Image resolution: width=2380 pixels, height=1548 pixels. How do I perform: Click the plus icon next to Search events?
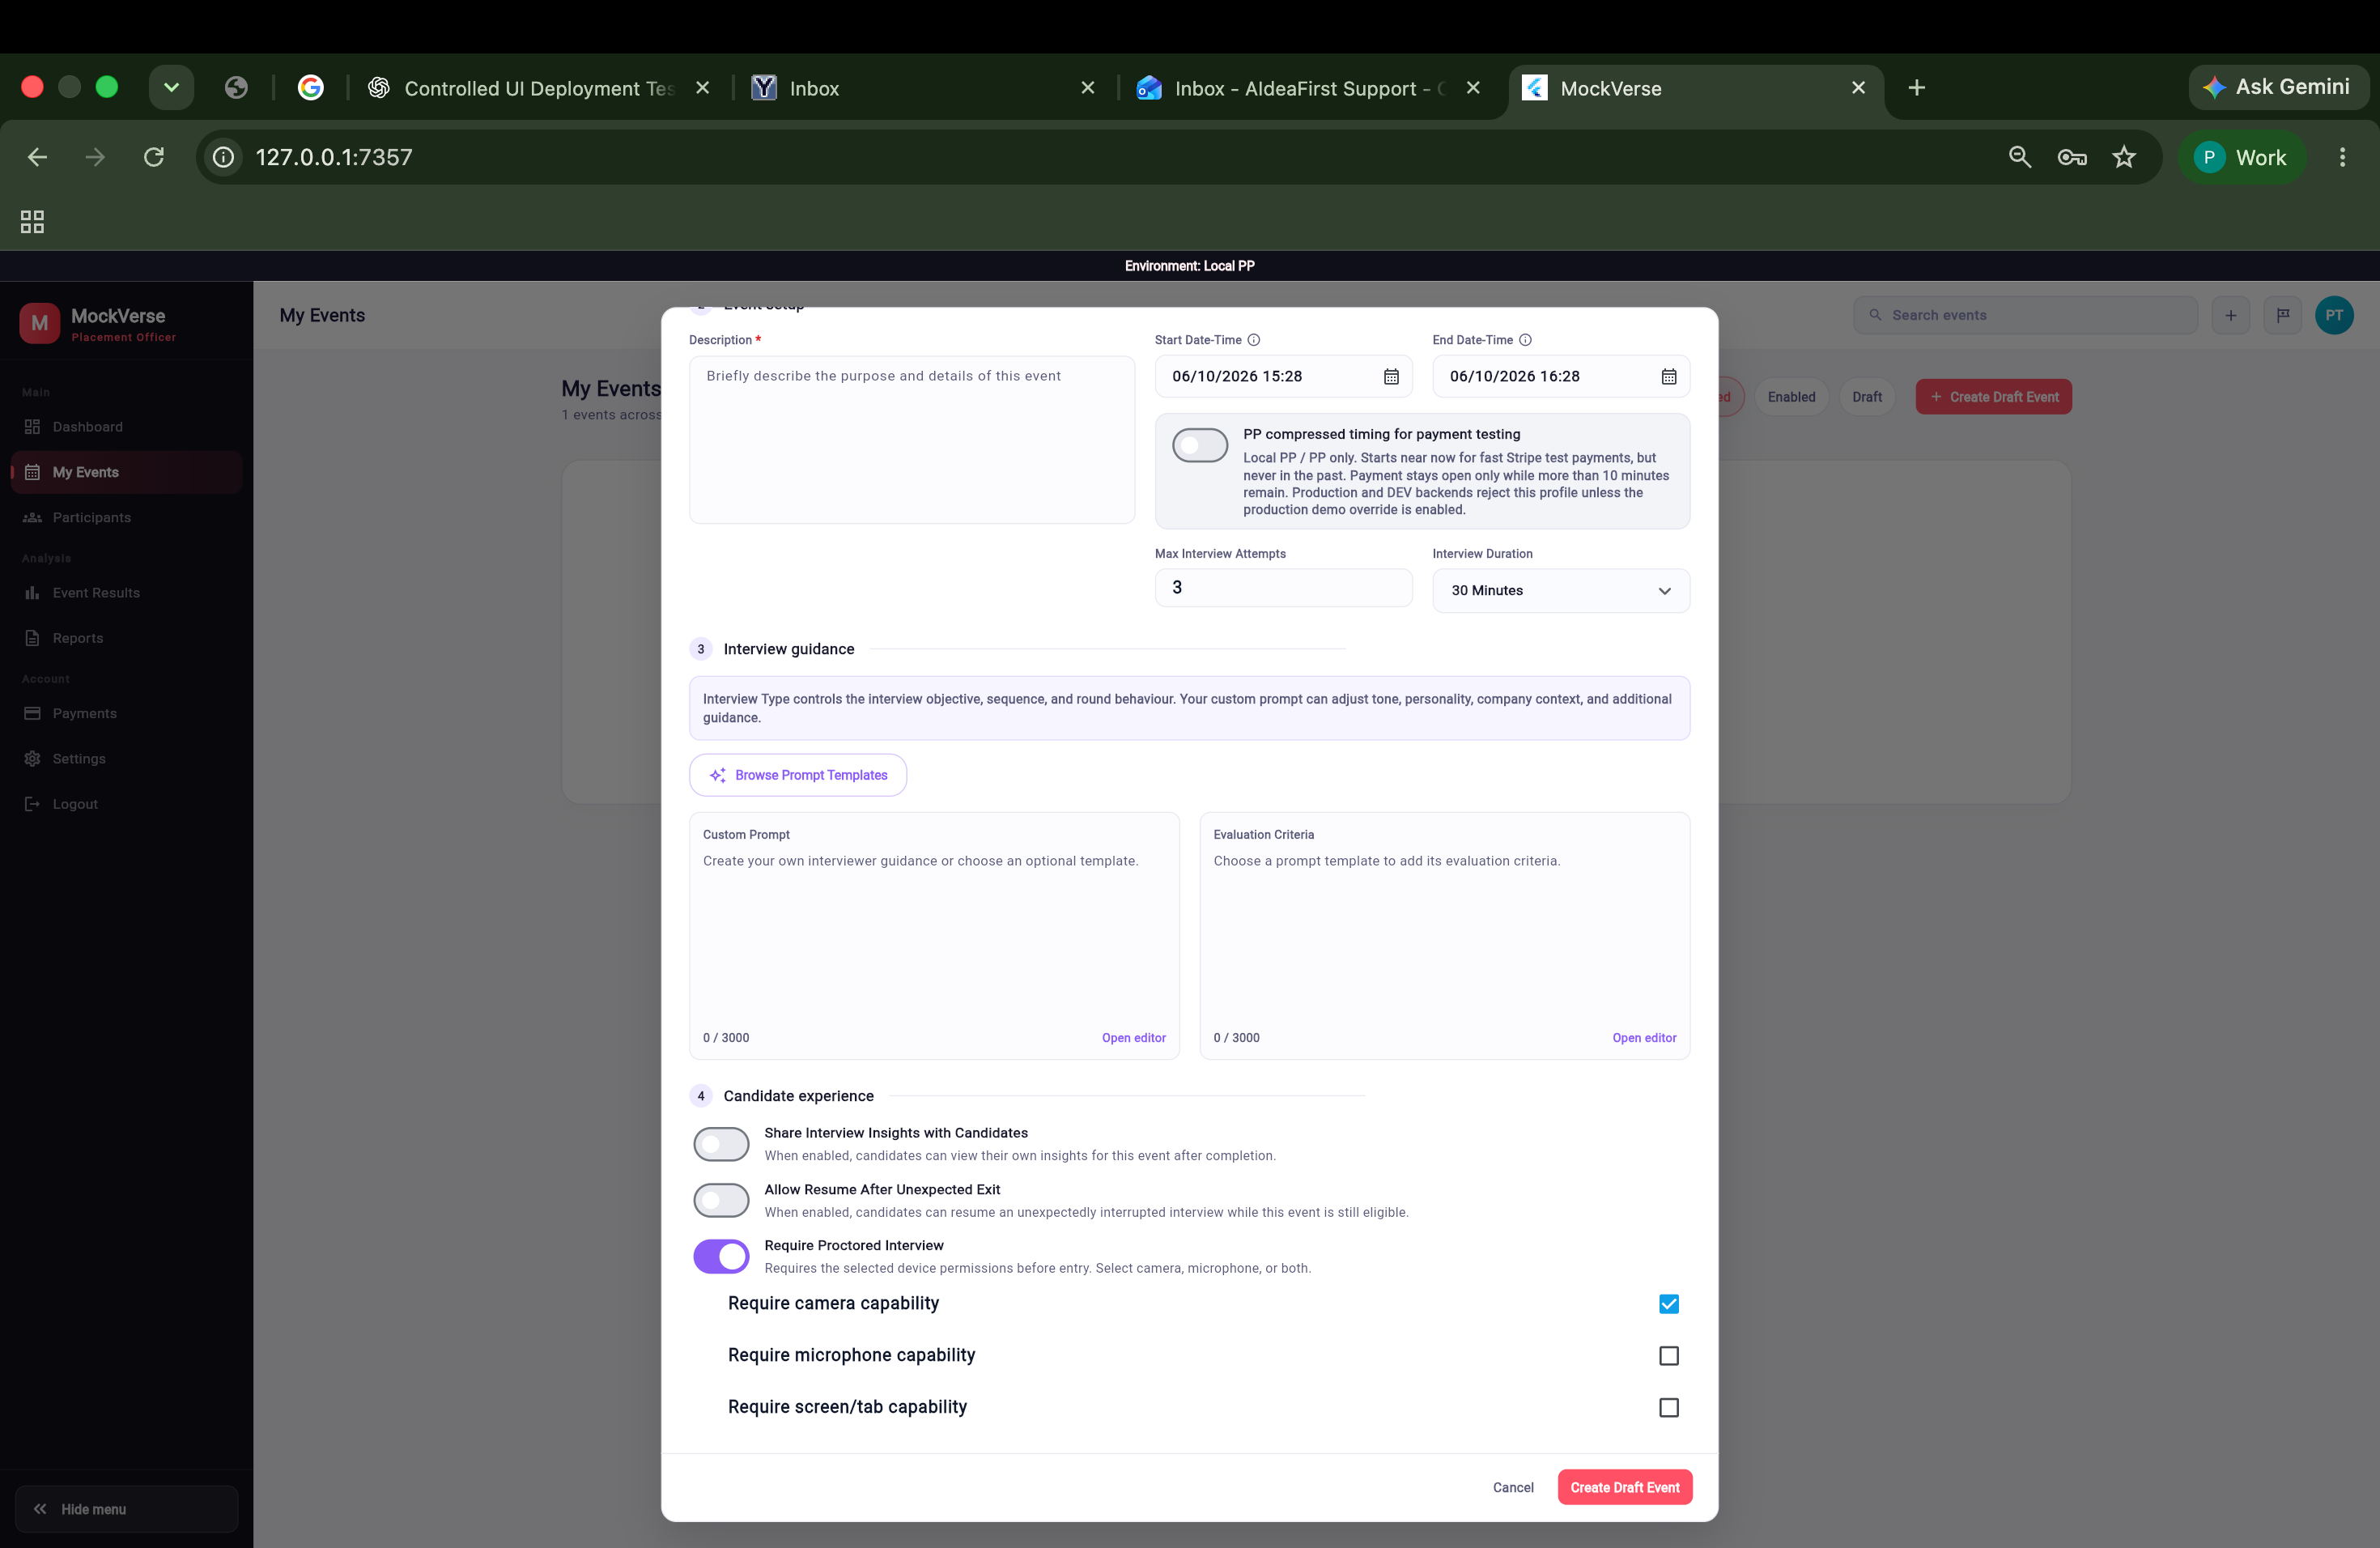tap(2231, 315)
